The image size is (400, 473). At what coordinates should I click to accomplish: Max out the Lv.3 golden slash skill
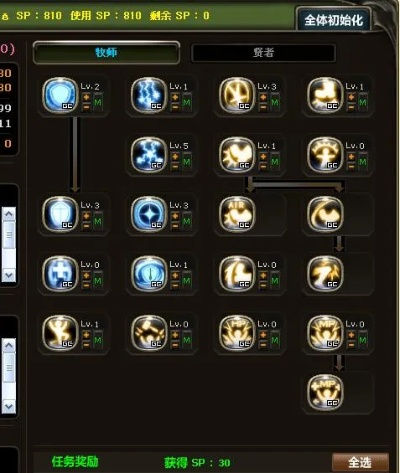click(x=275, y=102)
